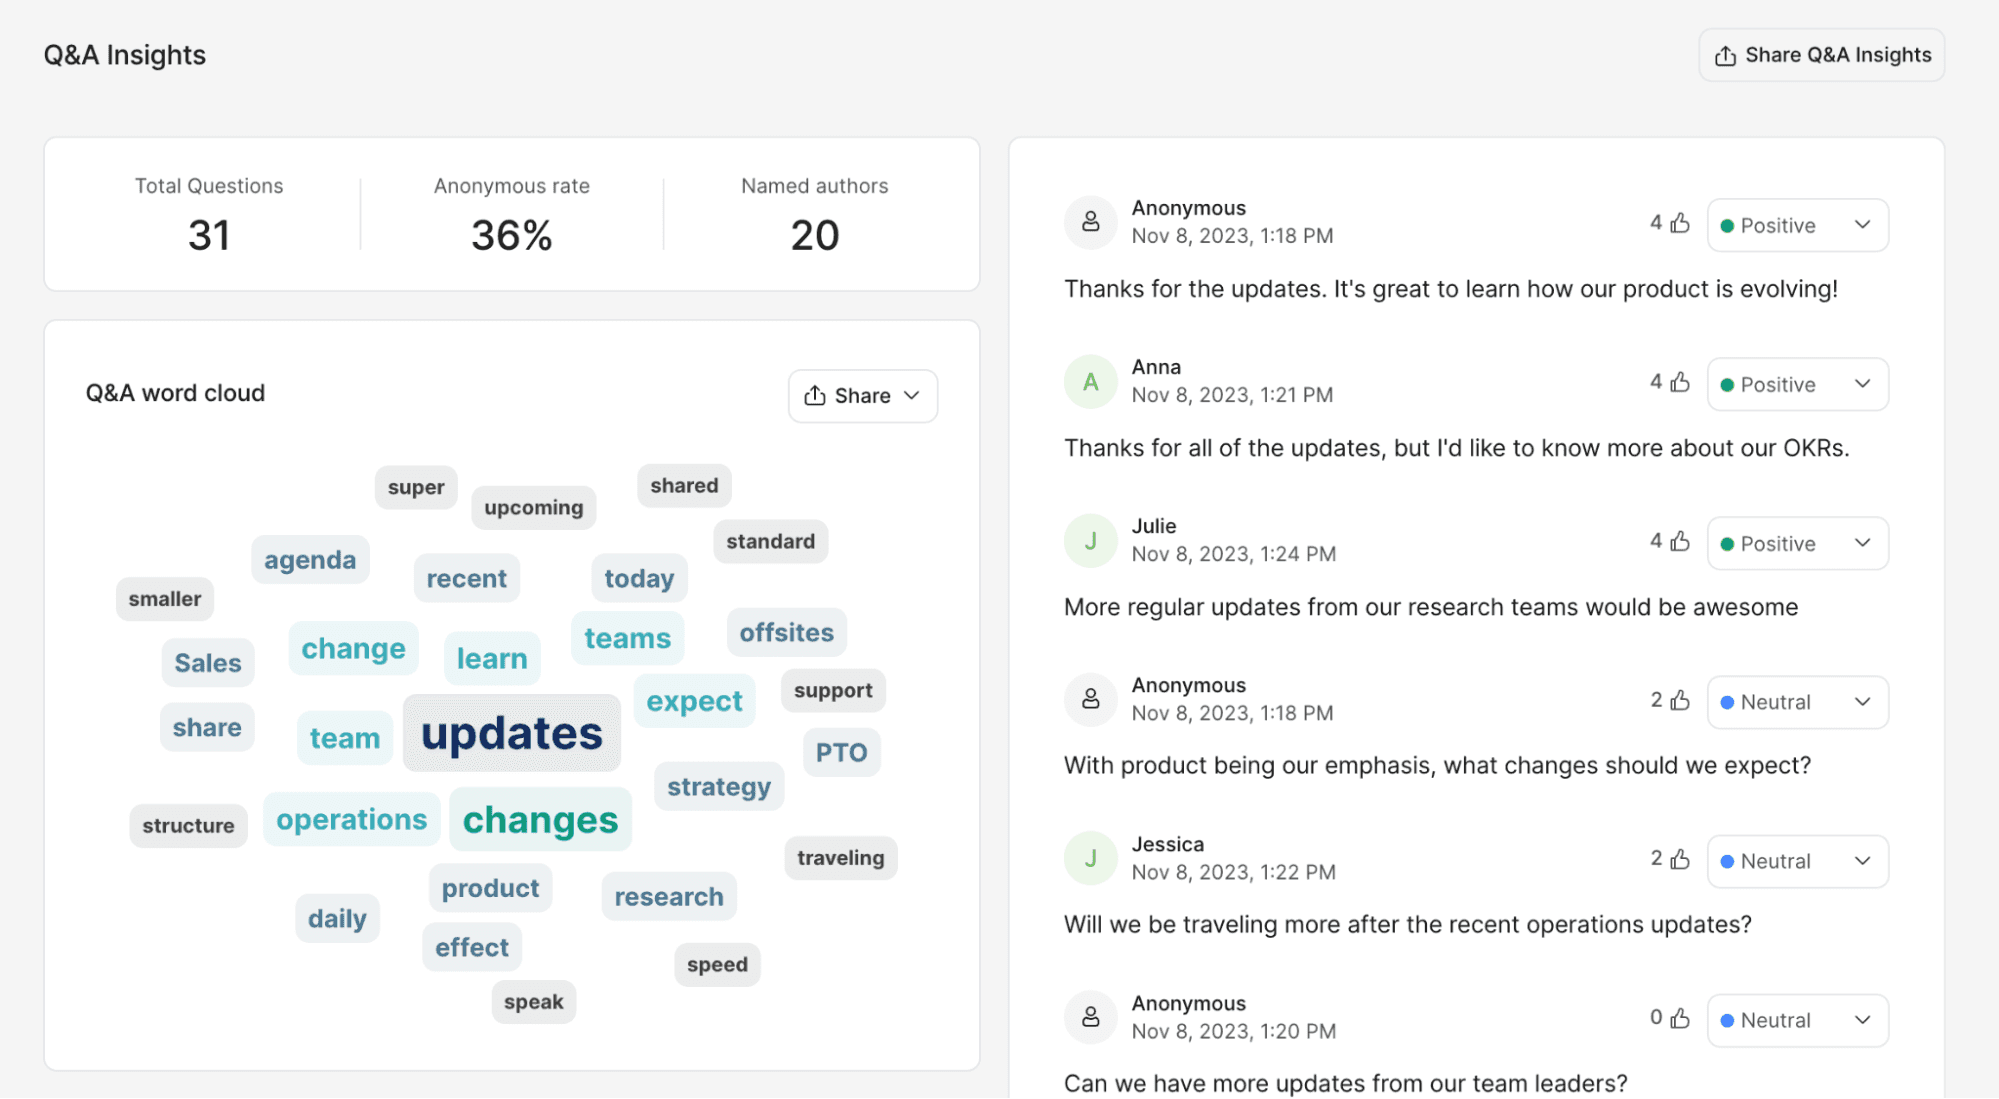Click the anonymous avatar icon of first question
Viewport: 1999px width, 1099px height.
coord(1090,222)
